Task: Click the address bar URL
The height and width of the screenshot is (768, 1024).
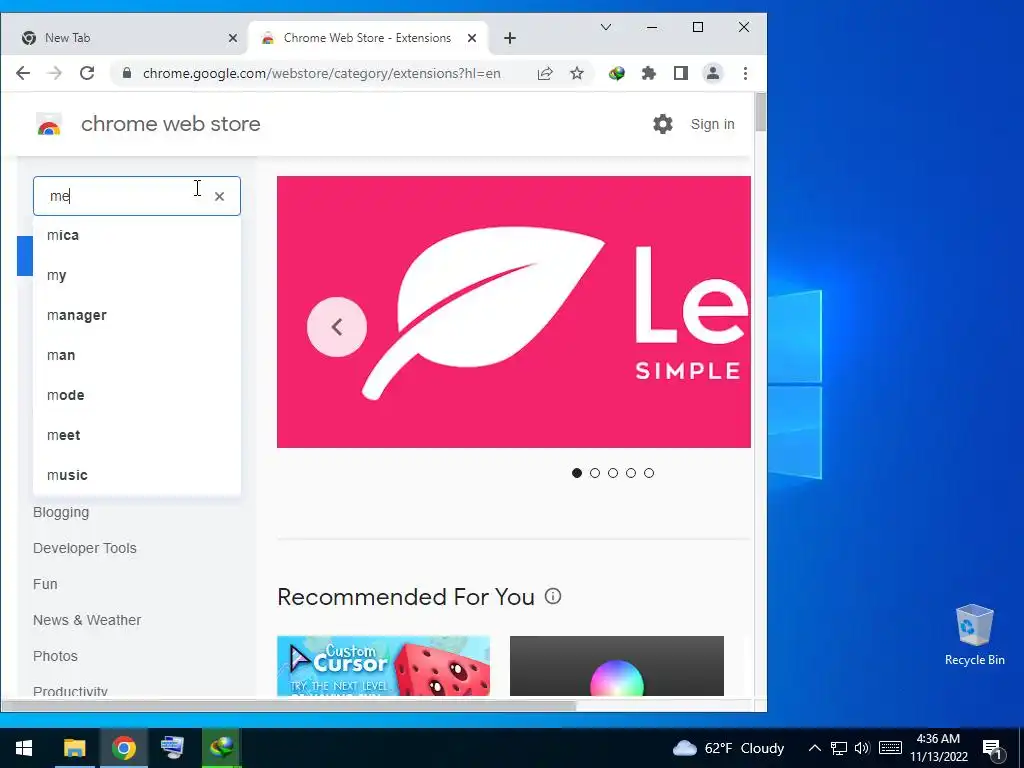Action: 322,73
